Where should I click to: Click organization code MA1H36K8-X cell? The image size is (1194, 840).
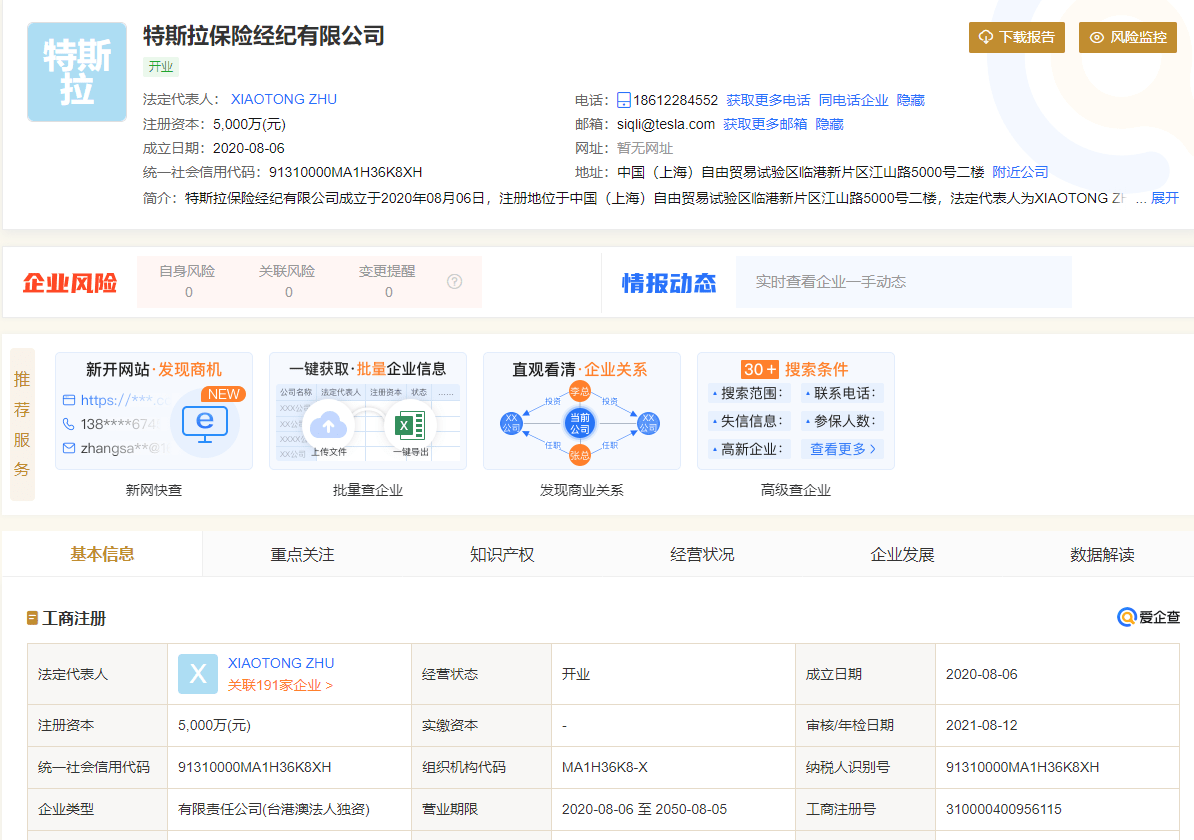[x=673, y=768]
